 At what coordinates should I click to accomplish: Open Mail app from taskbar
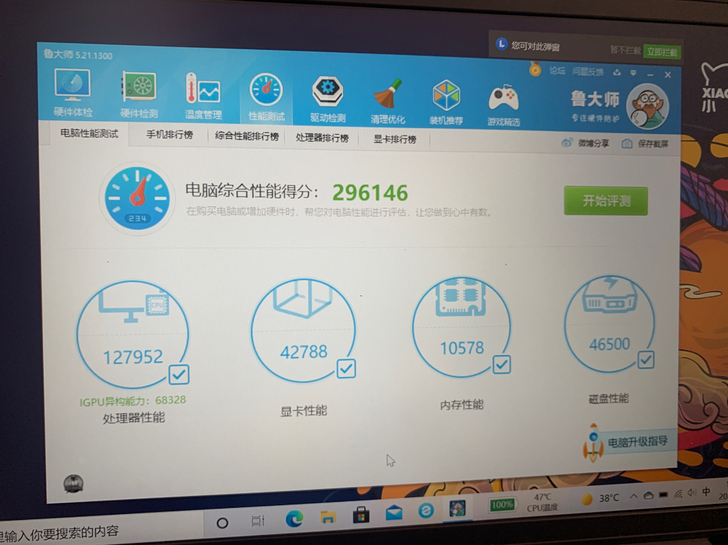[x=394, y=513]
